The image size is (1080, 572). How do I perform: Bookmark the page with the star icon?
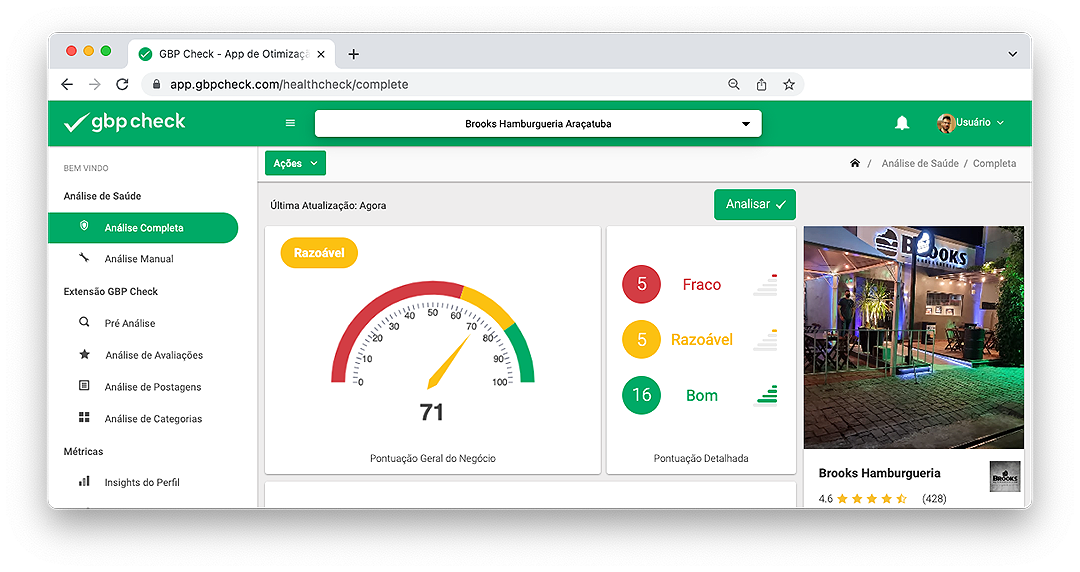[789, 84]
